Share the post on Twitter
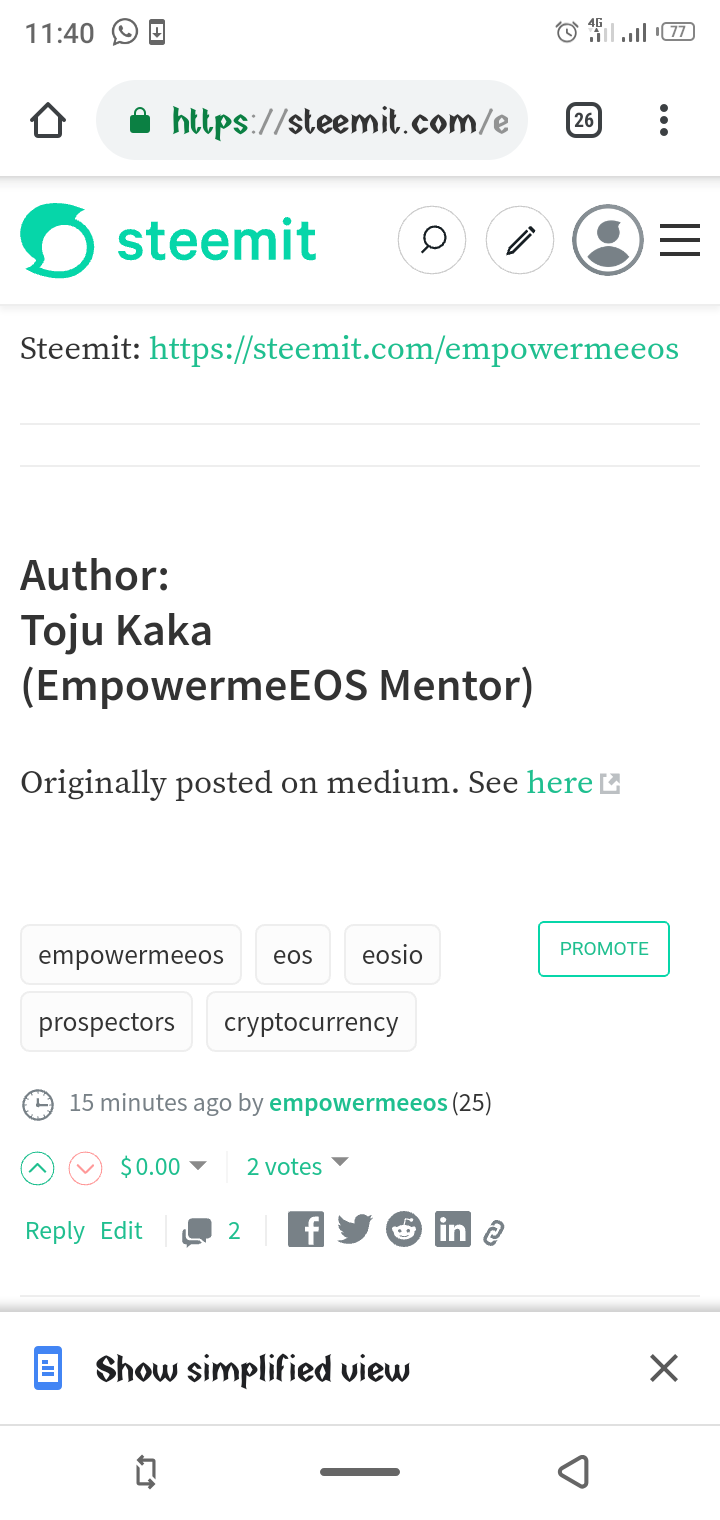The width and height of the screenshot is (720, 1520). point(354,1229)
